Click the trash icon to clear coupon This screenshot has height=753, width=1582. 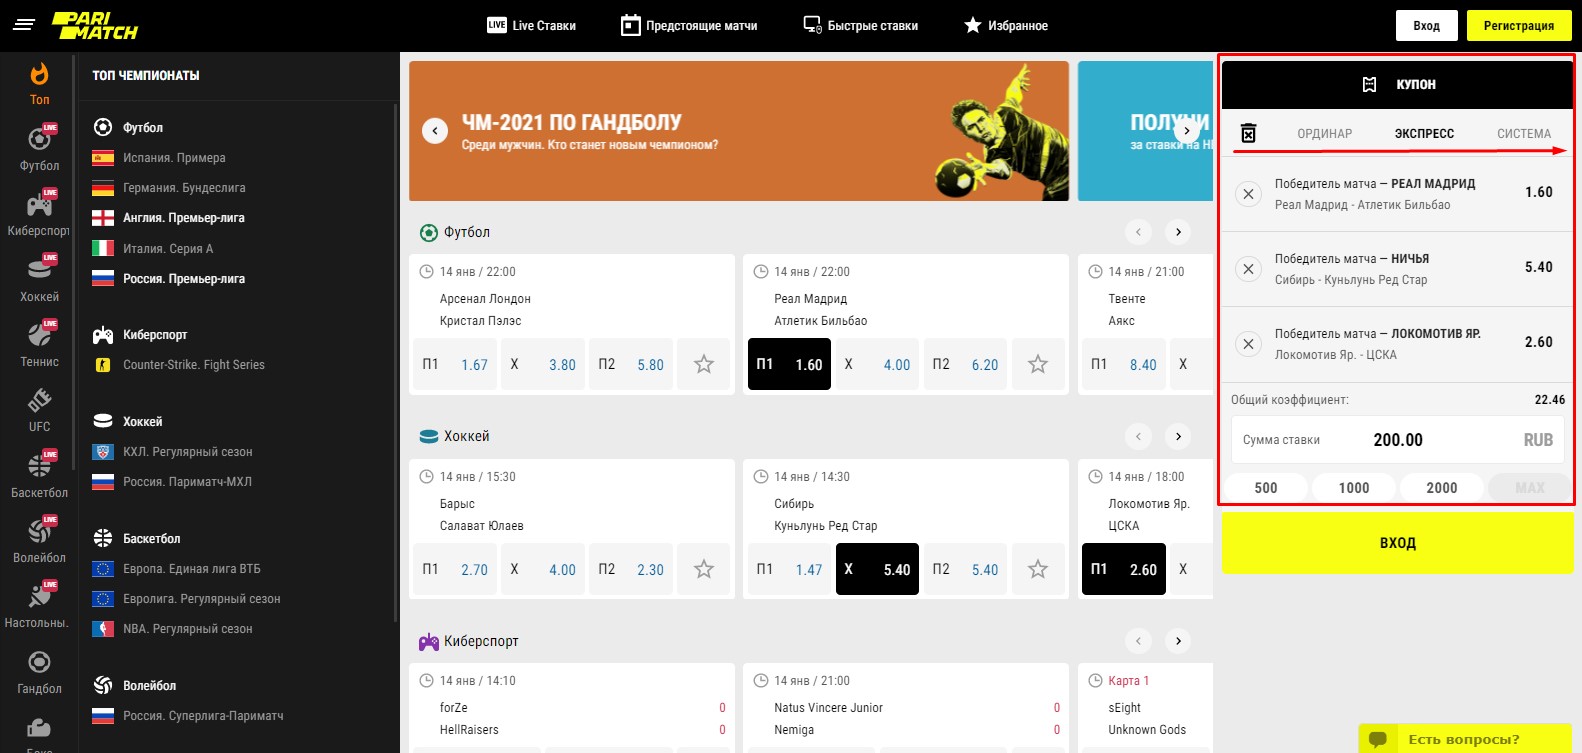[1248, 133]
